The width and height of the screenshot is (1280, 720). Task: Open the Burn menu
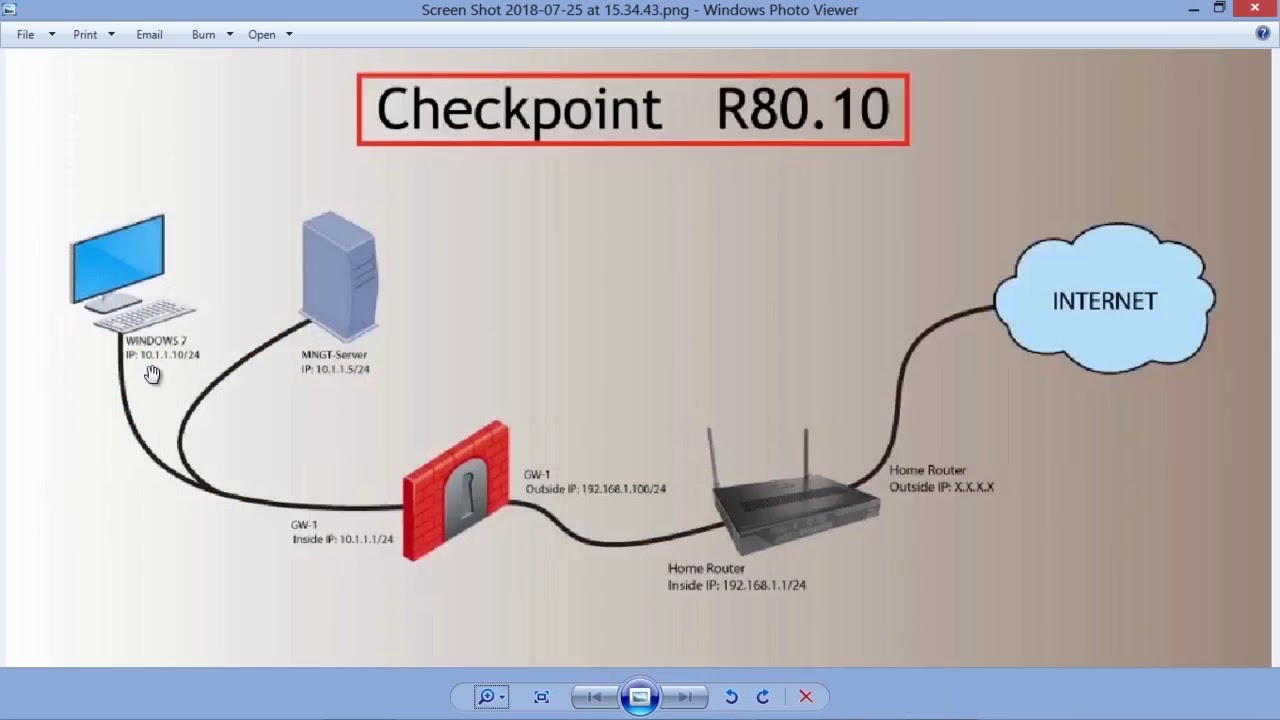tap(203, 34)
